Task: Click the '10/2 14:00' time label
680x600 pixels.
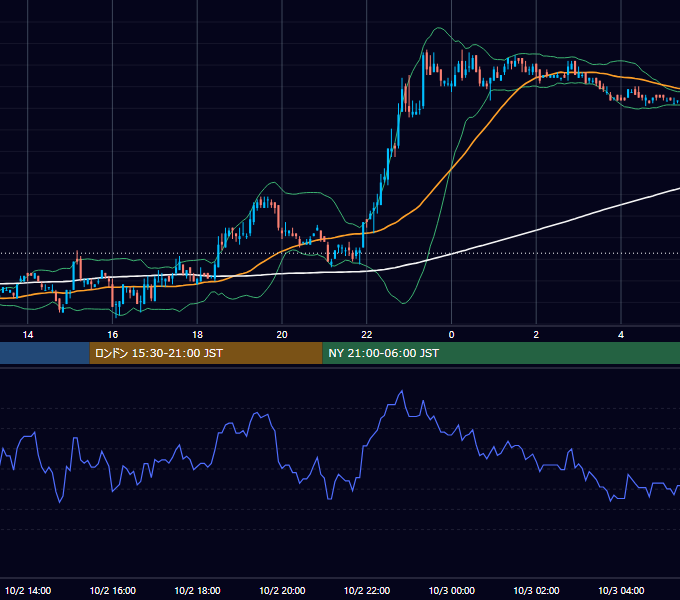Action: [x=28, y=590]
